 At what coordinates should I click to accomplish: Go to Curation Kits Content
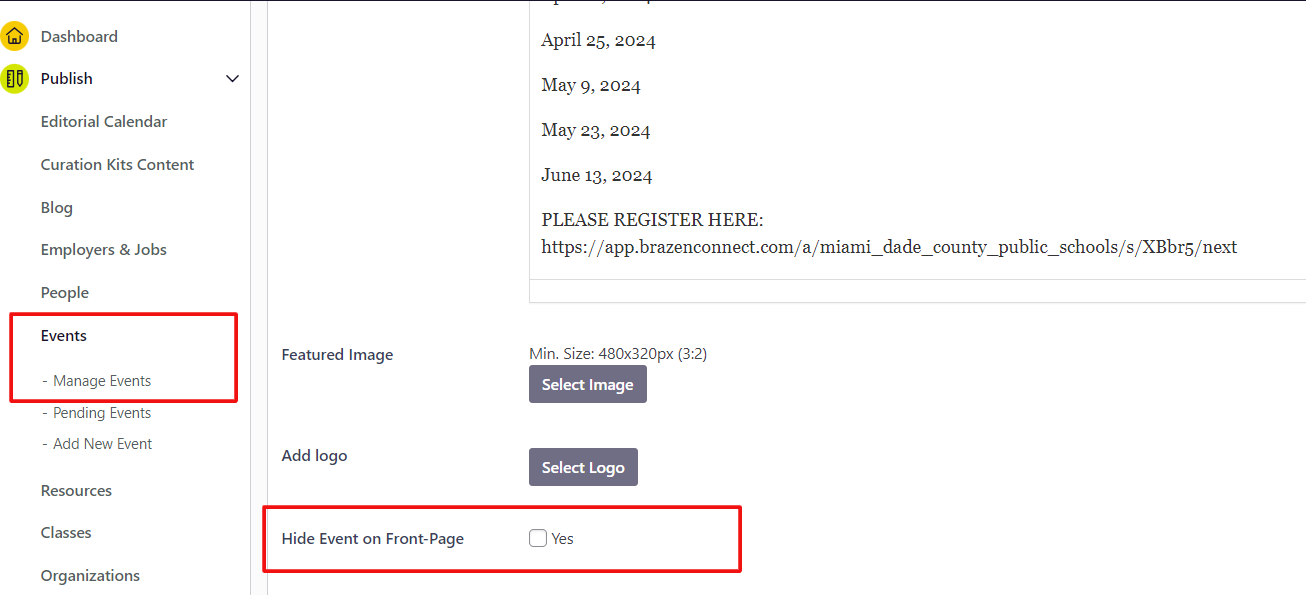[x=117, y=165]
